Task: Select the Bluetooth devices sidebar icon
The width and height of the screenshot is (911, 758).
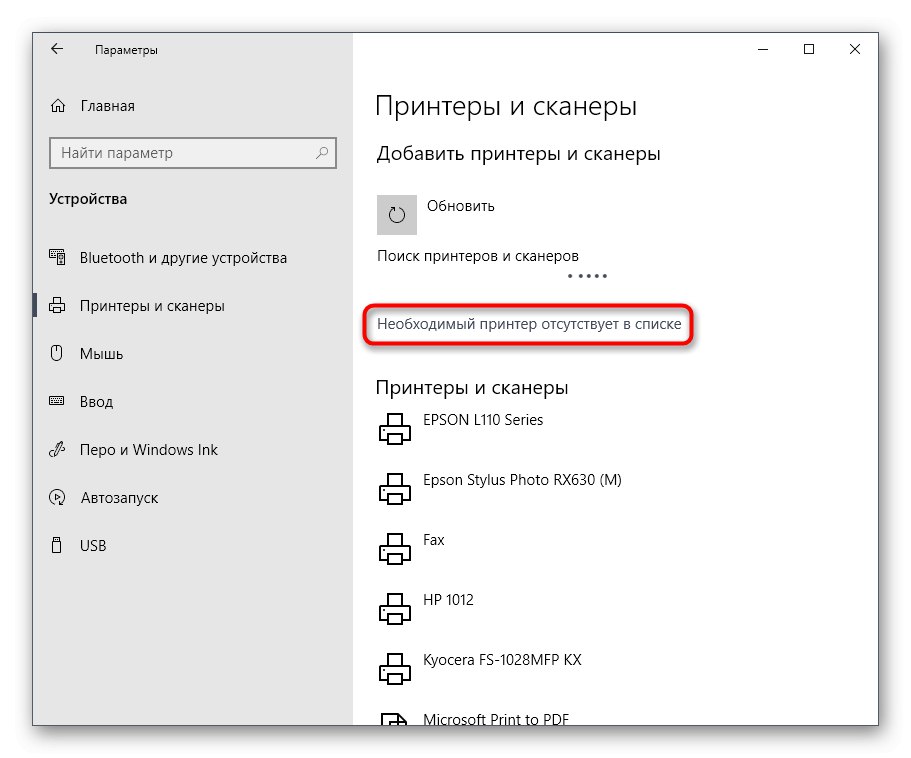Action: pyautogui.click(x=56, y=257)
